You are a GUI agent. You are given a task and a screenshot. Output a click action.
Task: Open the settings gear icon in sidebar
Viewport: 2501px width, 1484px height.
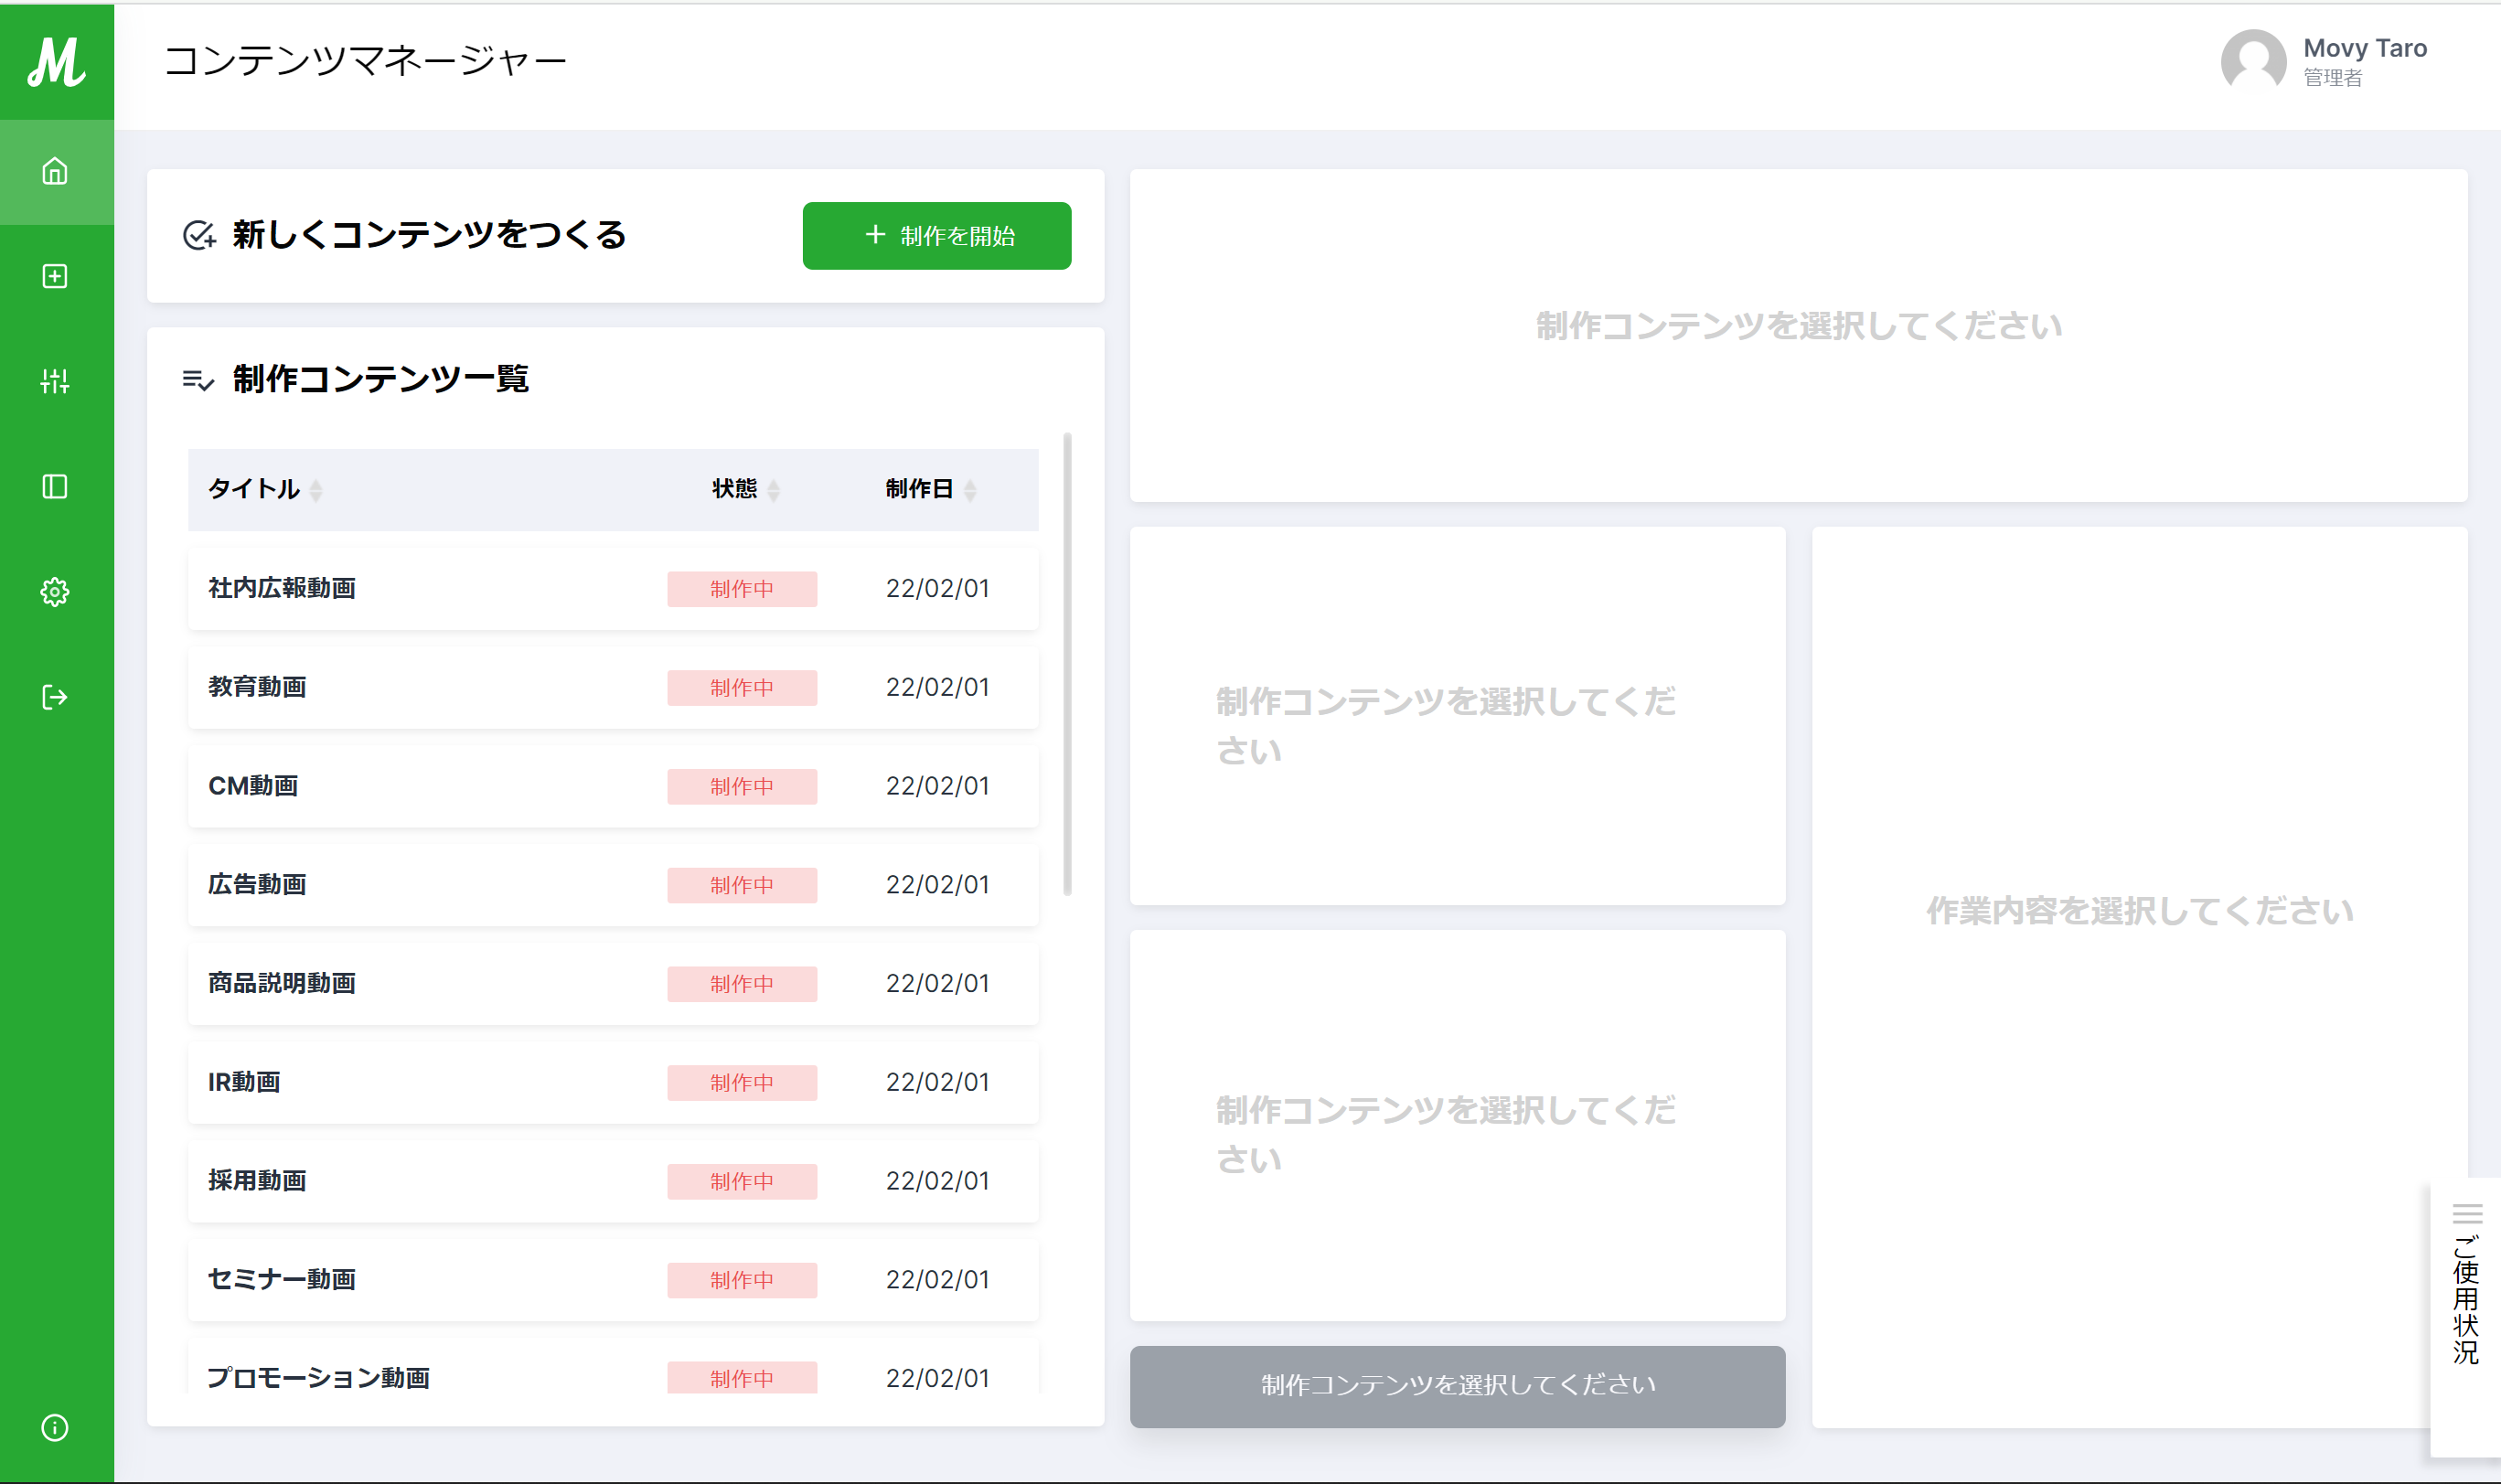click(55, 592)
